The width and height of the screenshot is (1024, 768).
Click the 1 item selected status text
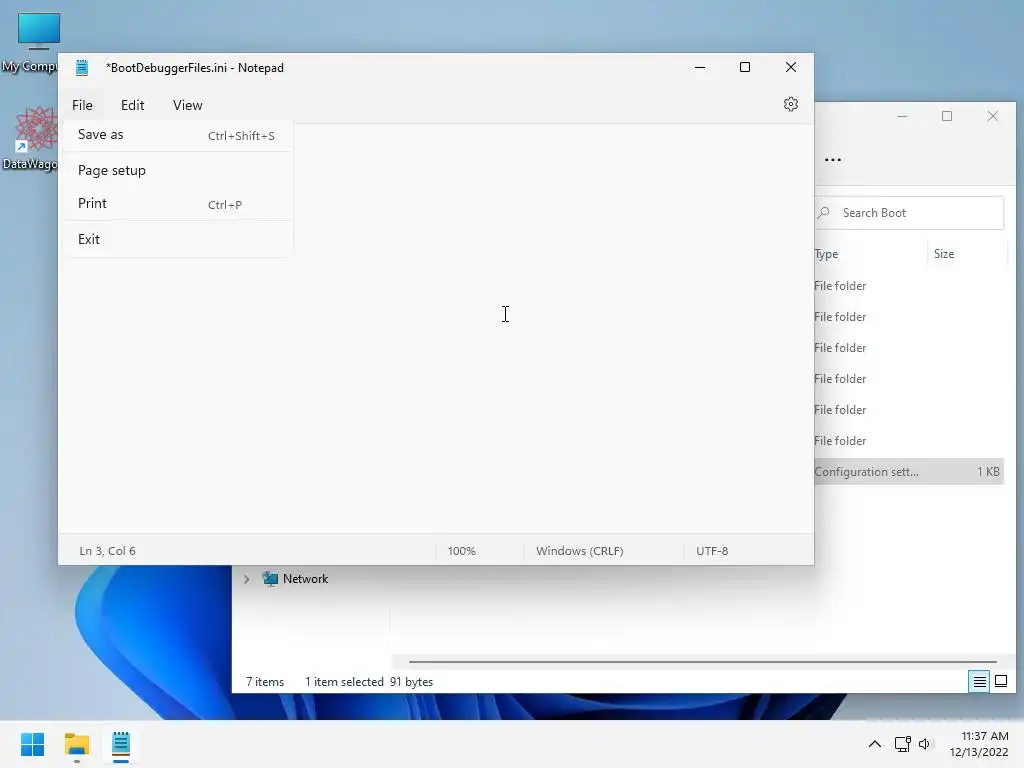[x=344, y=682]
